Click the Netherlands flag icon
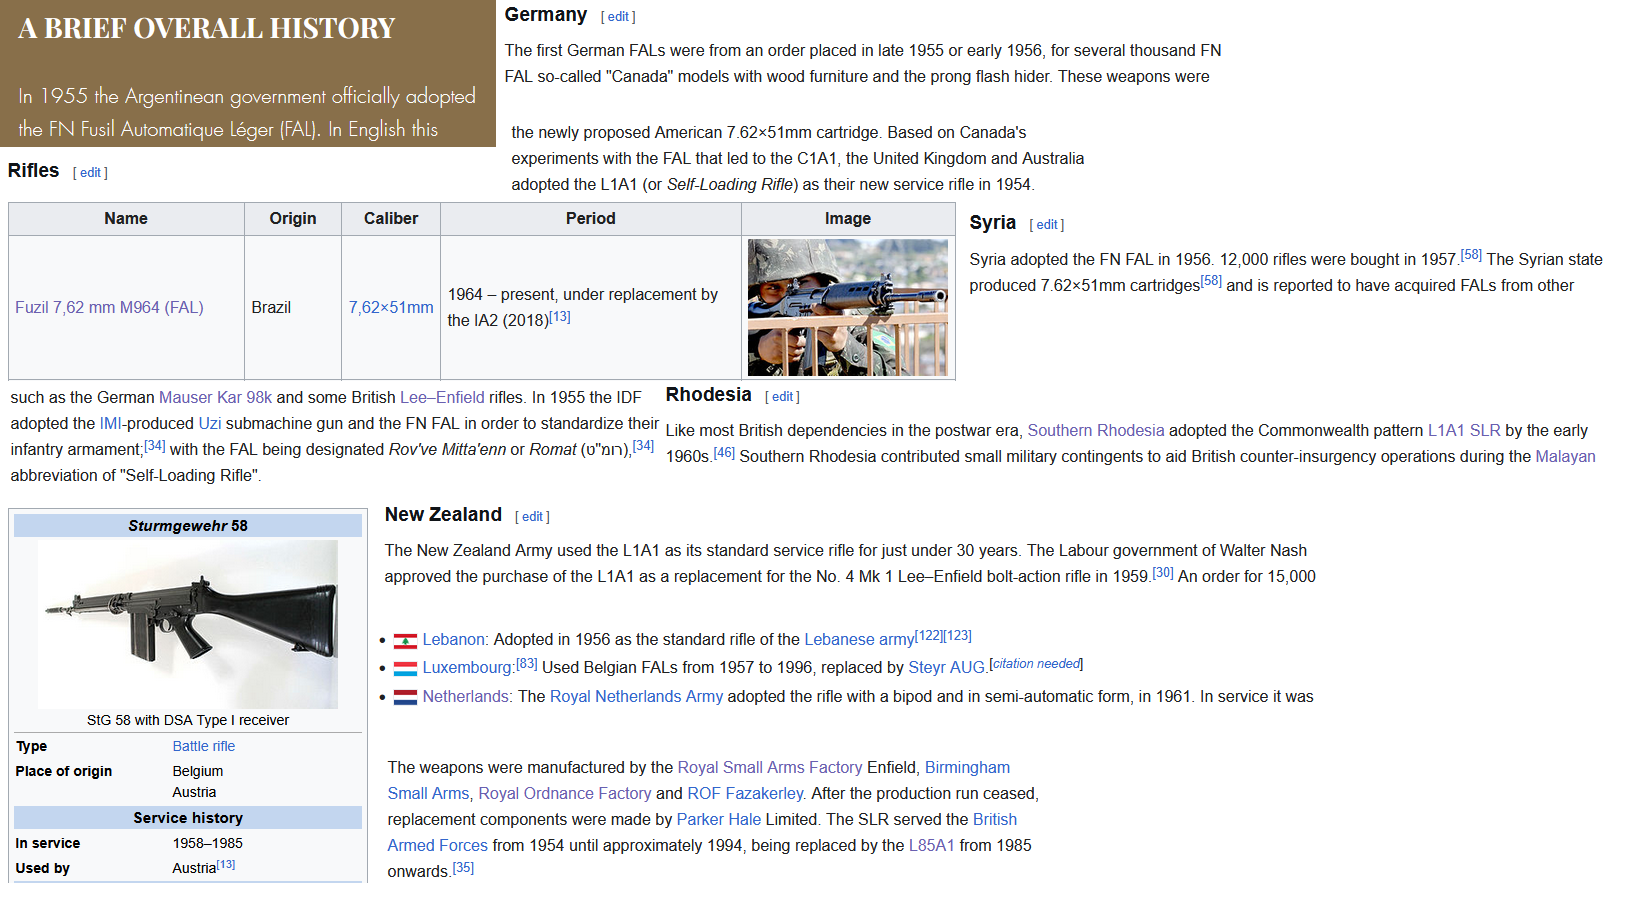The height and width of the screenshot is (910, 1646). (405, 698)
